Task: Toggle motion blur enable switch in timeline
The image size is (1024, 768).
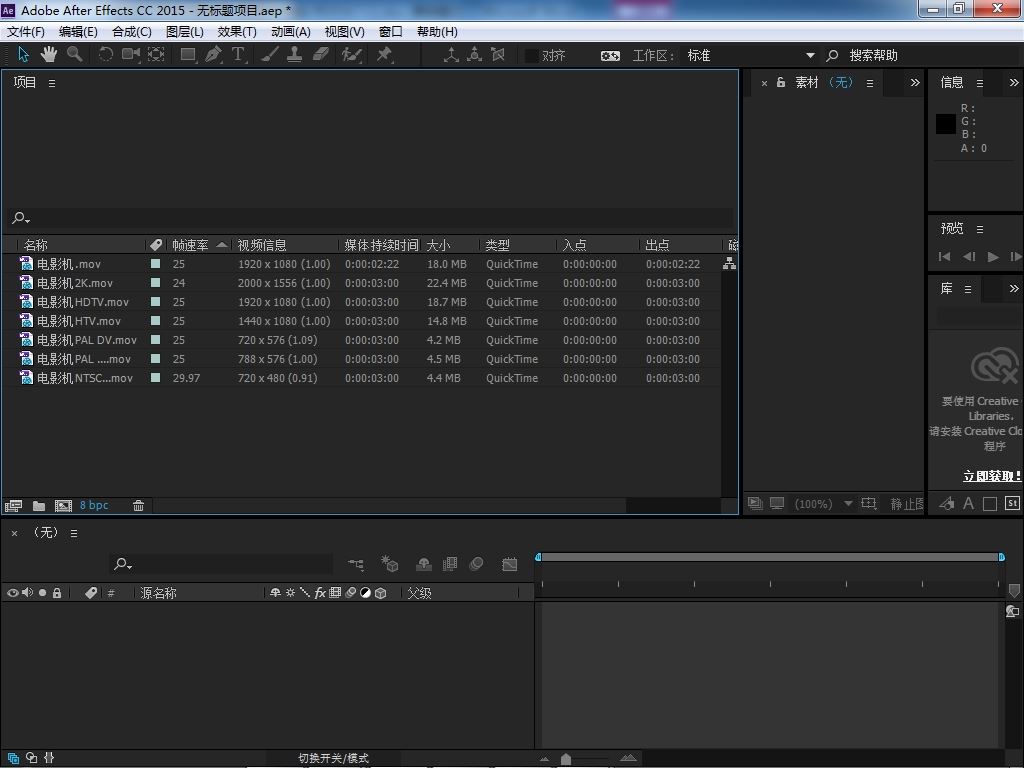Action: coord(477,564)
